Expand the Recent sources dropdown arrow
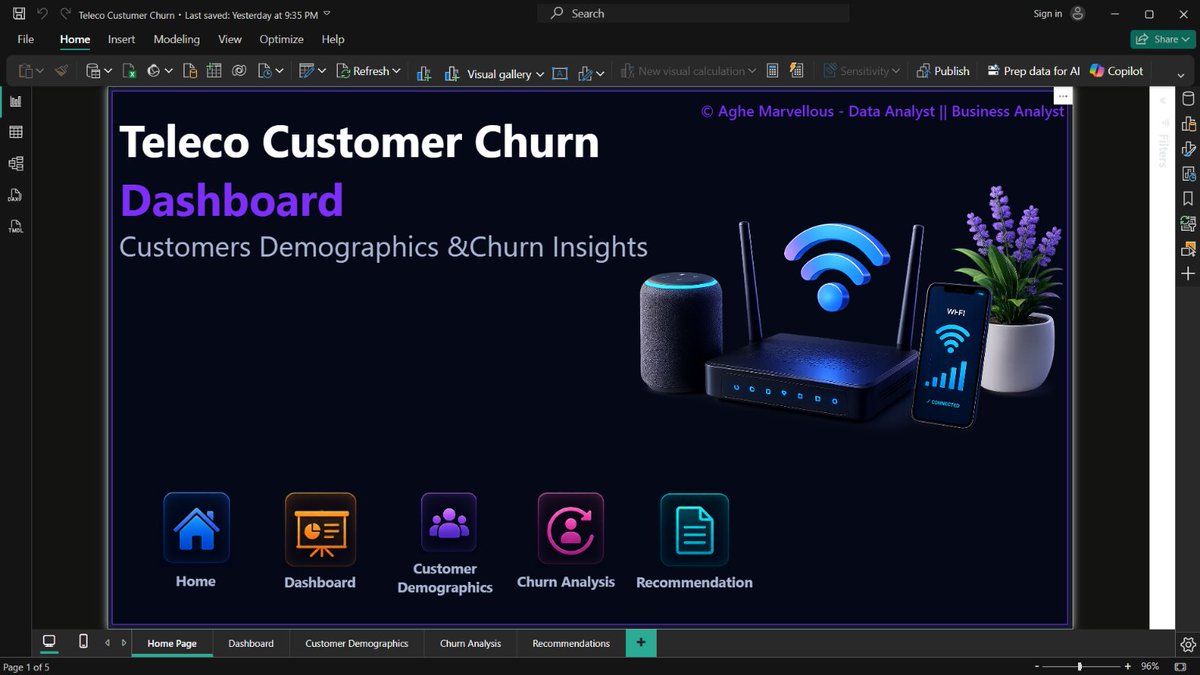The height and width of the screenshot is (675, 1200). 279,72
